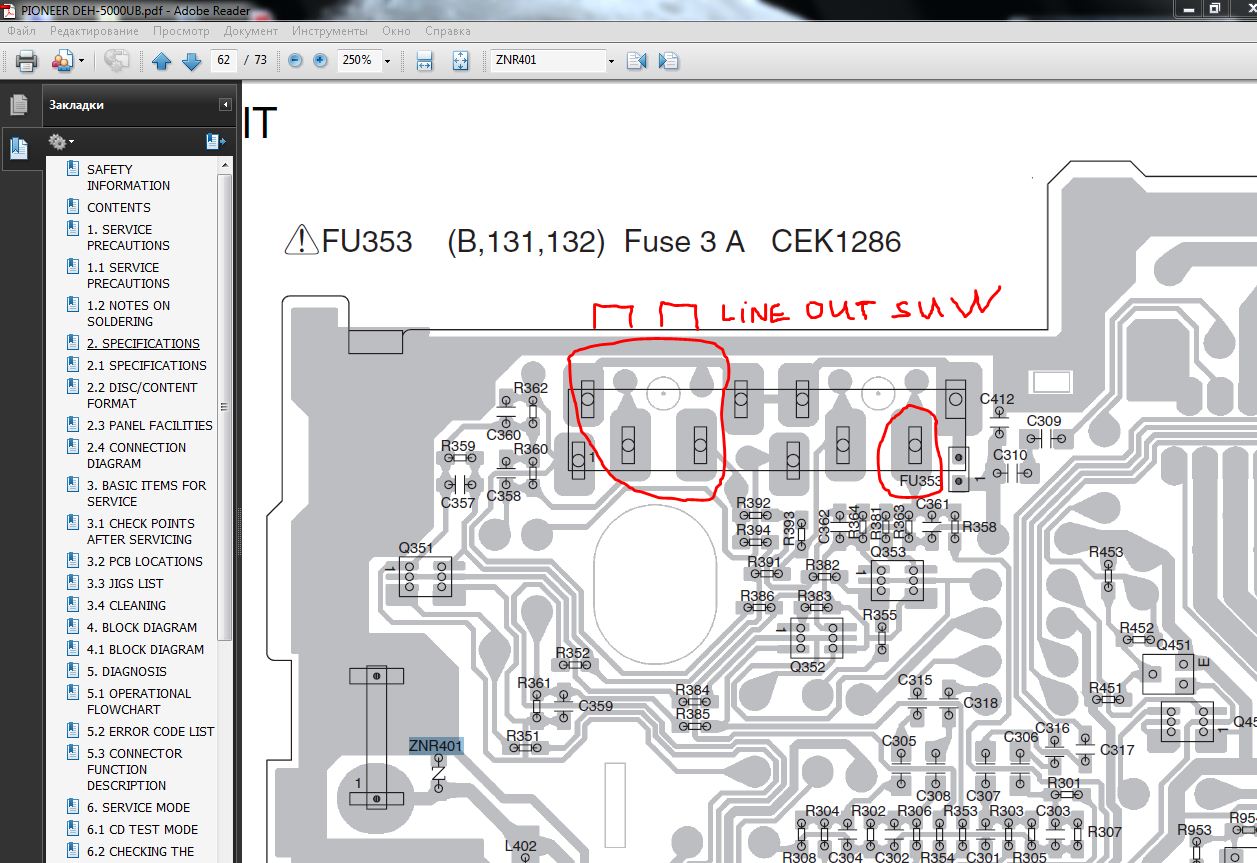Click the zoom out minus button
Screen dimensions: 1257x863
coord(295,60)
